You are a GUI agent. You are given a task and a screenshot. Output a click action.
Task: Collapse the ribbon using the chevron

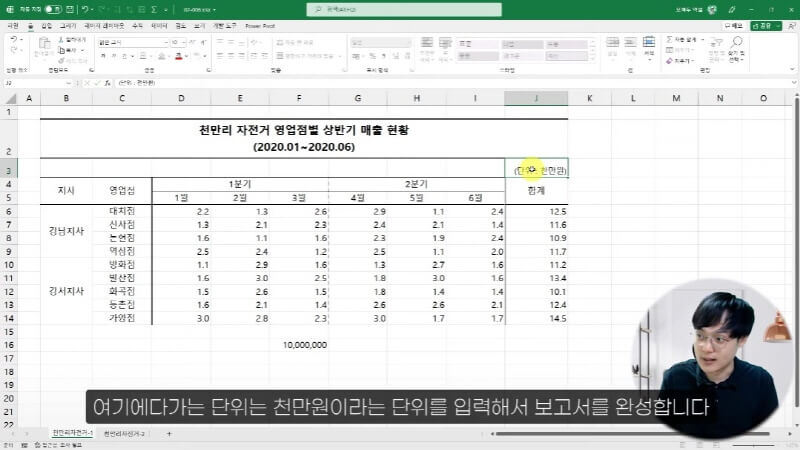792,69
